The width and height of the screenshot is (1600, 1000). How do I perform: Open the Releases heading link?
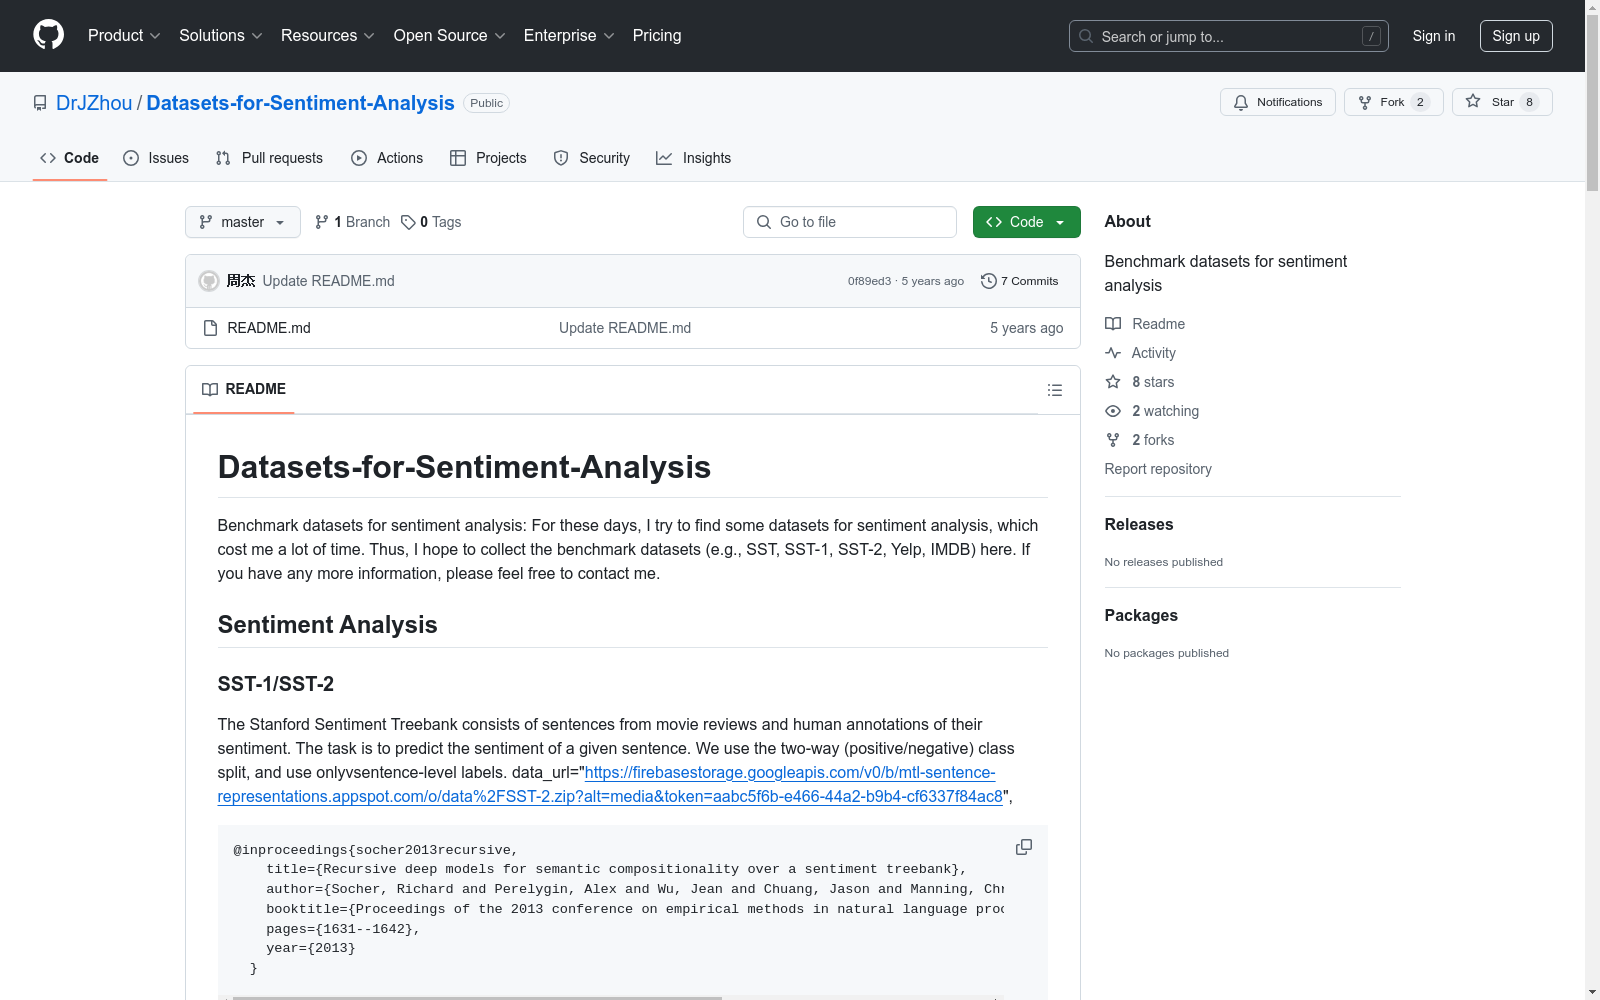click(1139, 524)
